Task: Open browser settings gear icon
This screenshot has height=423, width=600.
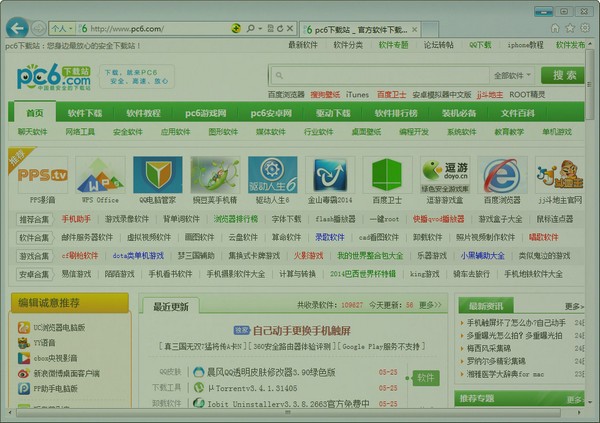Action: (585, 28)
